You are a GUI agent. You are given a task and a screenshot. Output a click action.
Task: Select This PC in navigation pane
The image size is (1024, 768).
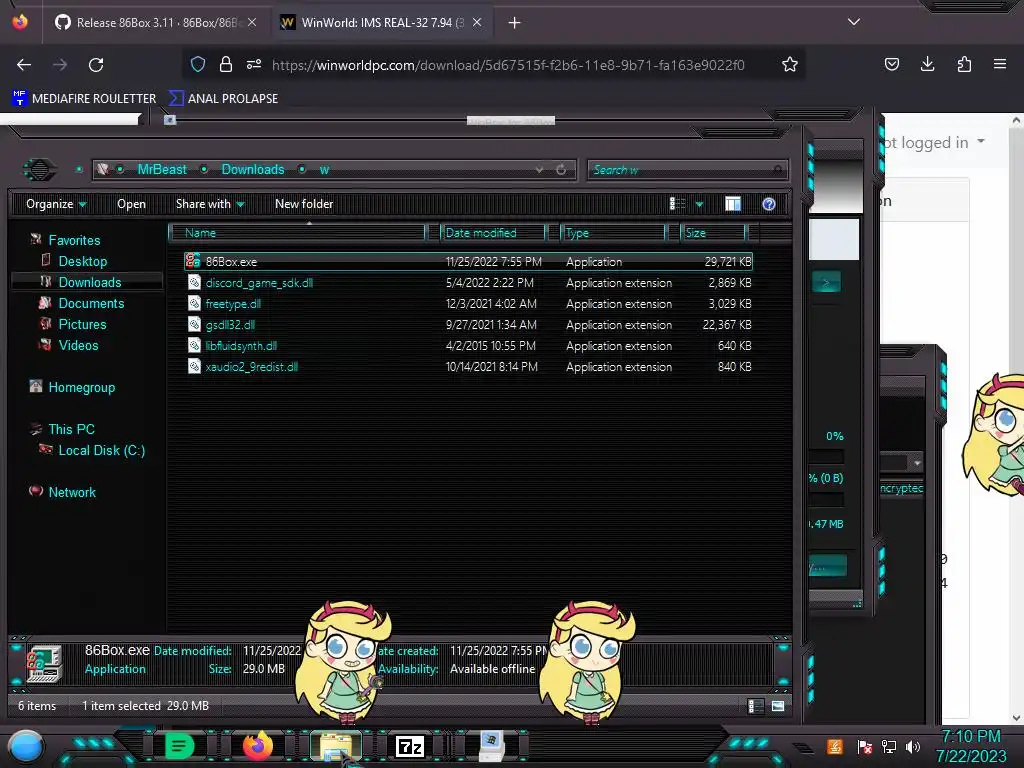tap(63, 429)
